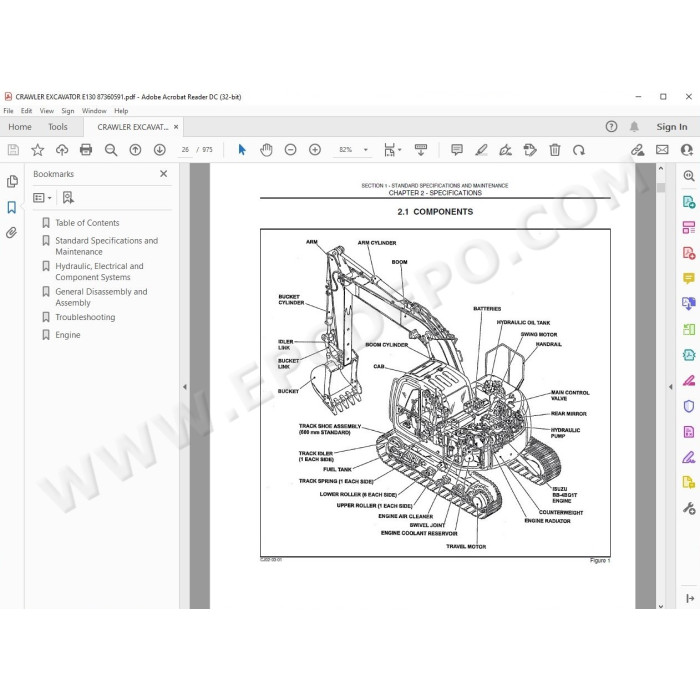Image resolution: width=700 pixels, height=700 pixels.
Task: Select the highlighter pen tool
Action: (481, 150)
